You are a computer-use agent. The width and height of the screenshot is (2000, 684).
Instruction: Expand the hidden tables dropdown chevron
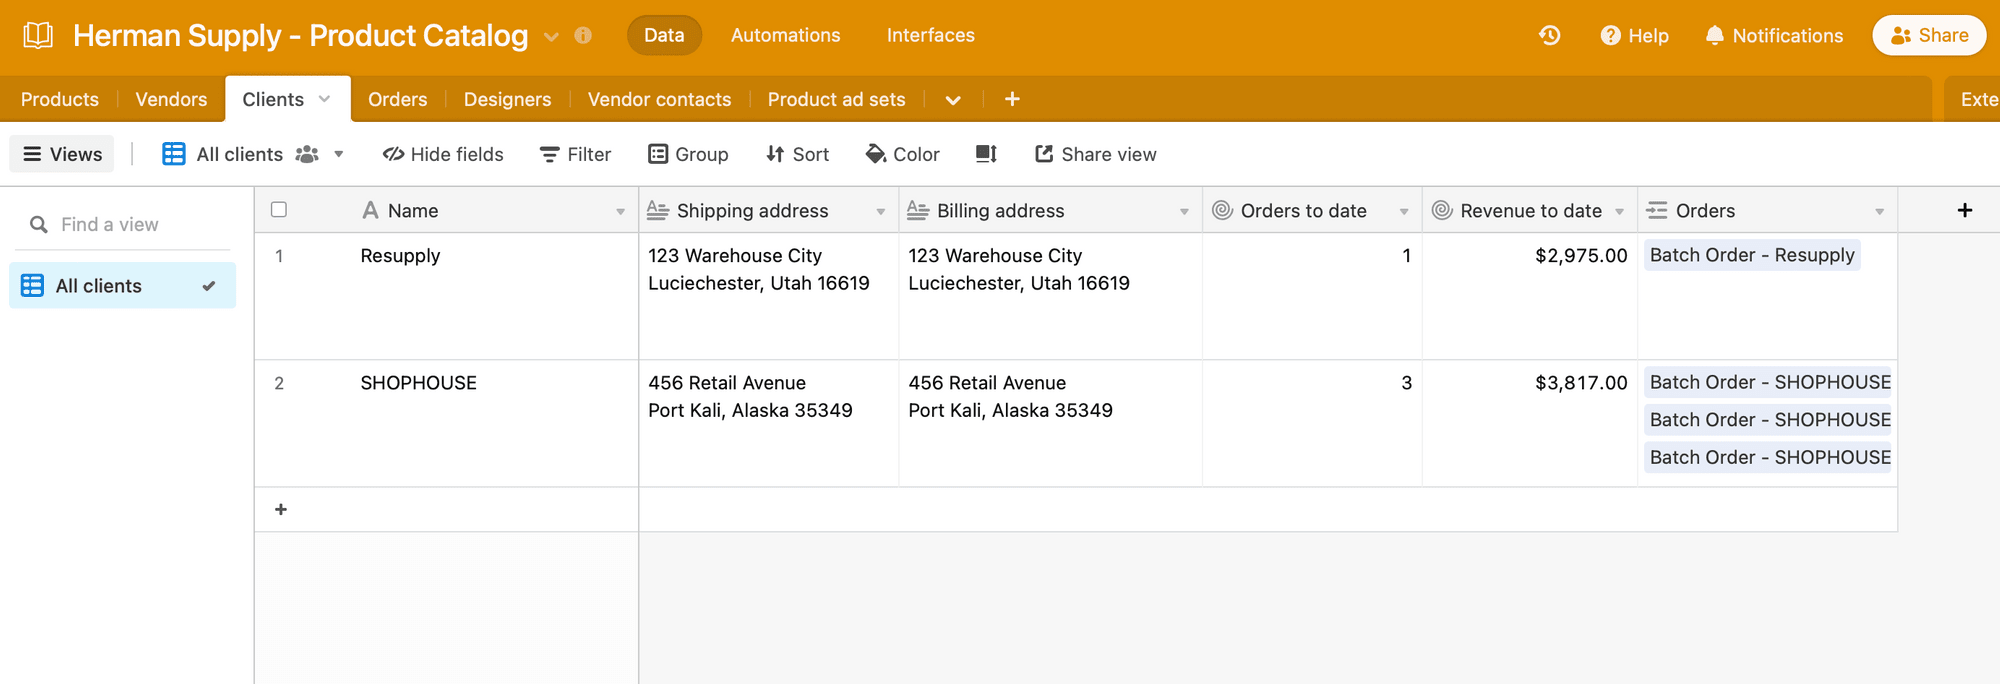(x=953, y=100)
